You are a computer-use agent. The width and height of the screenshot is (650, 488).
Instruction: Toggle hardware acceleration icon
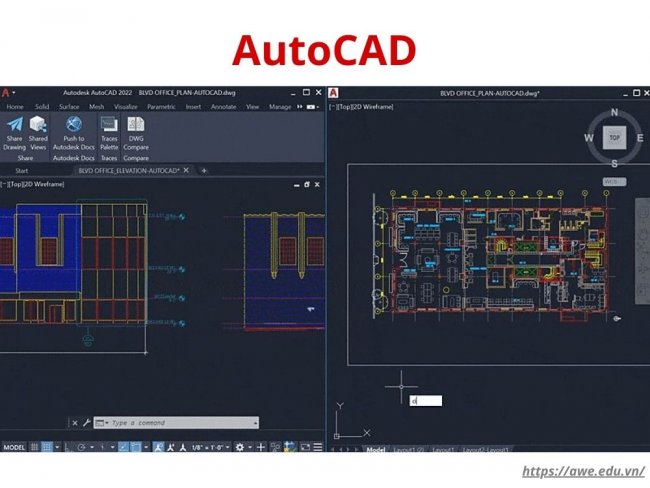pos(290,447)
